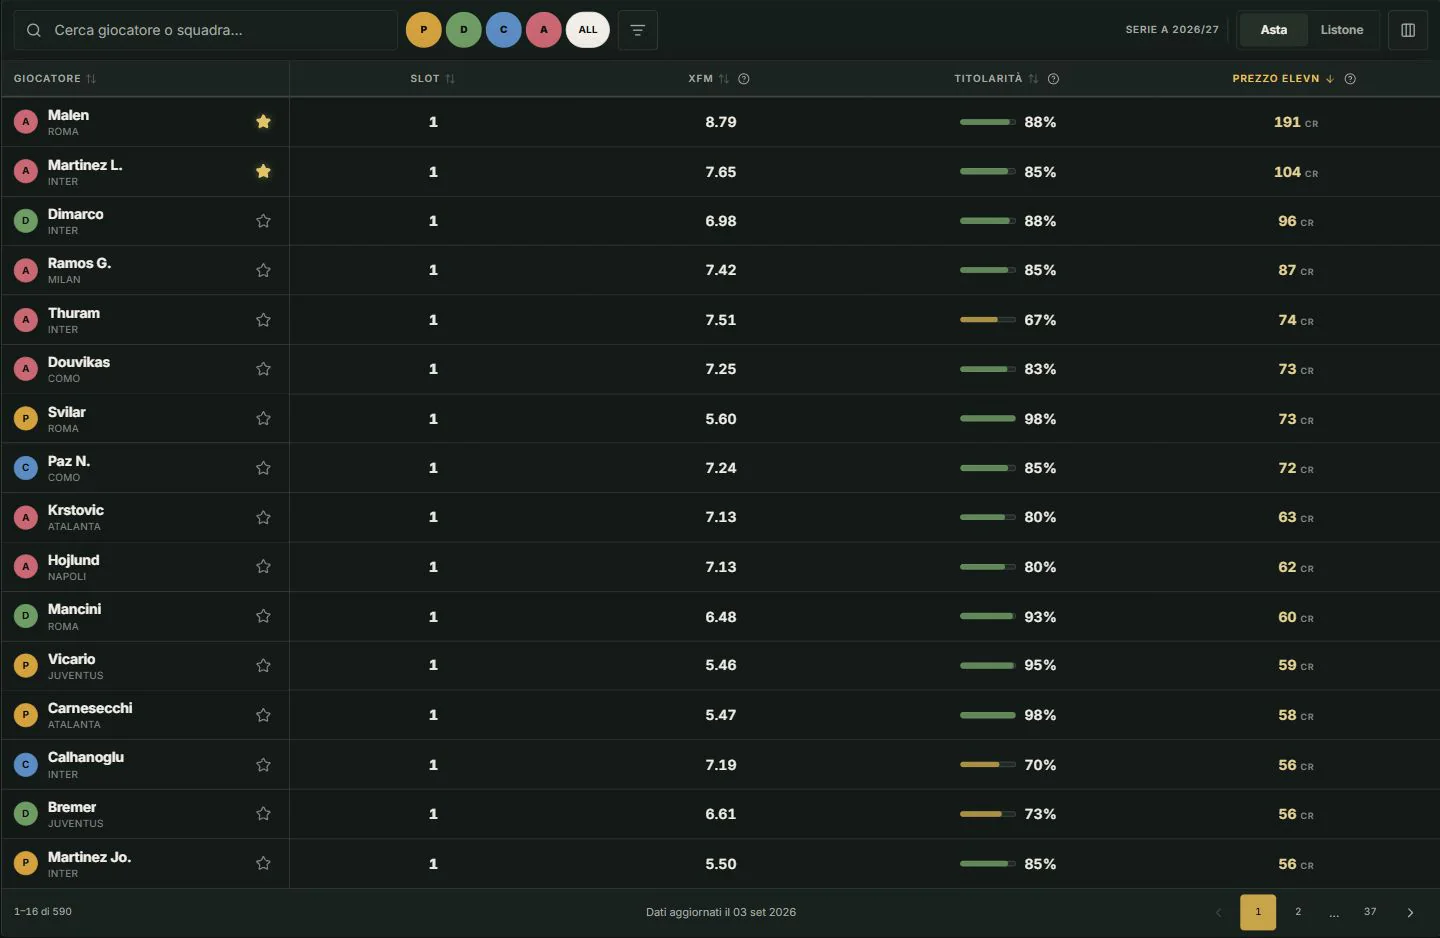This screenshot has width=1440, height=938.
Task: Star Calhanoglu as favorite
Action: click(x=263, y=765)
